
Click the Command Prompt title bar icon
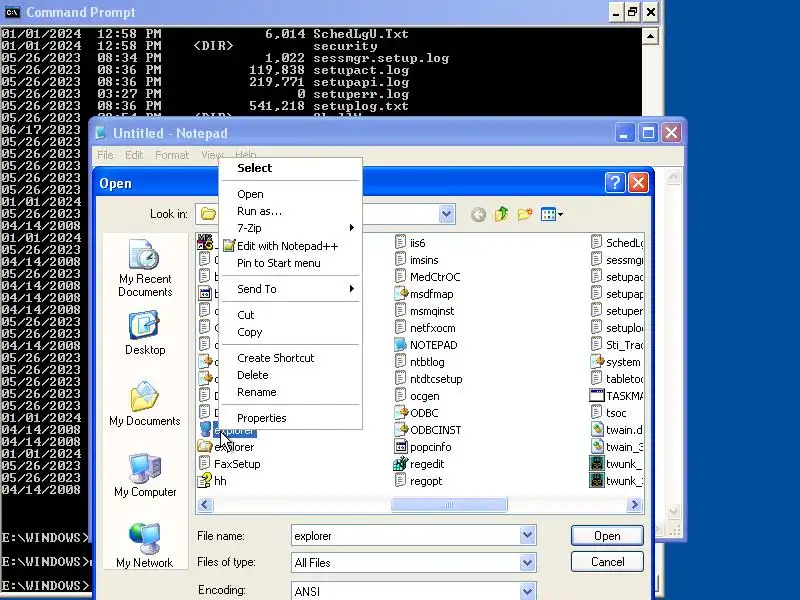click(x=12, y=12)
